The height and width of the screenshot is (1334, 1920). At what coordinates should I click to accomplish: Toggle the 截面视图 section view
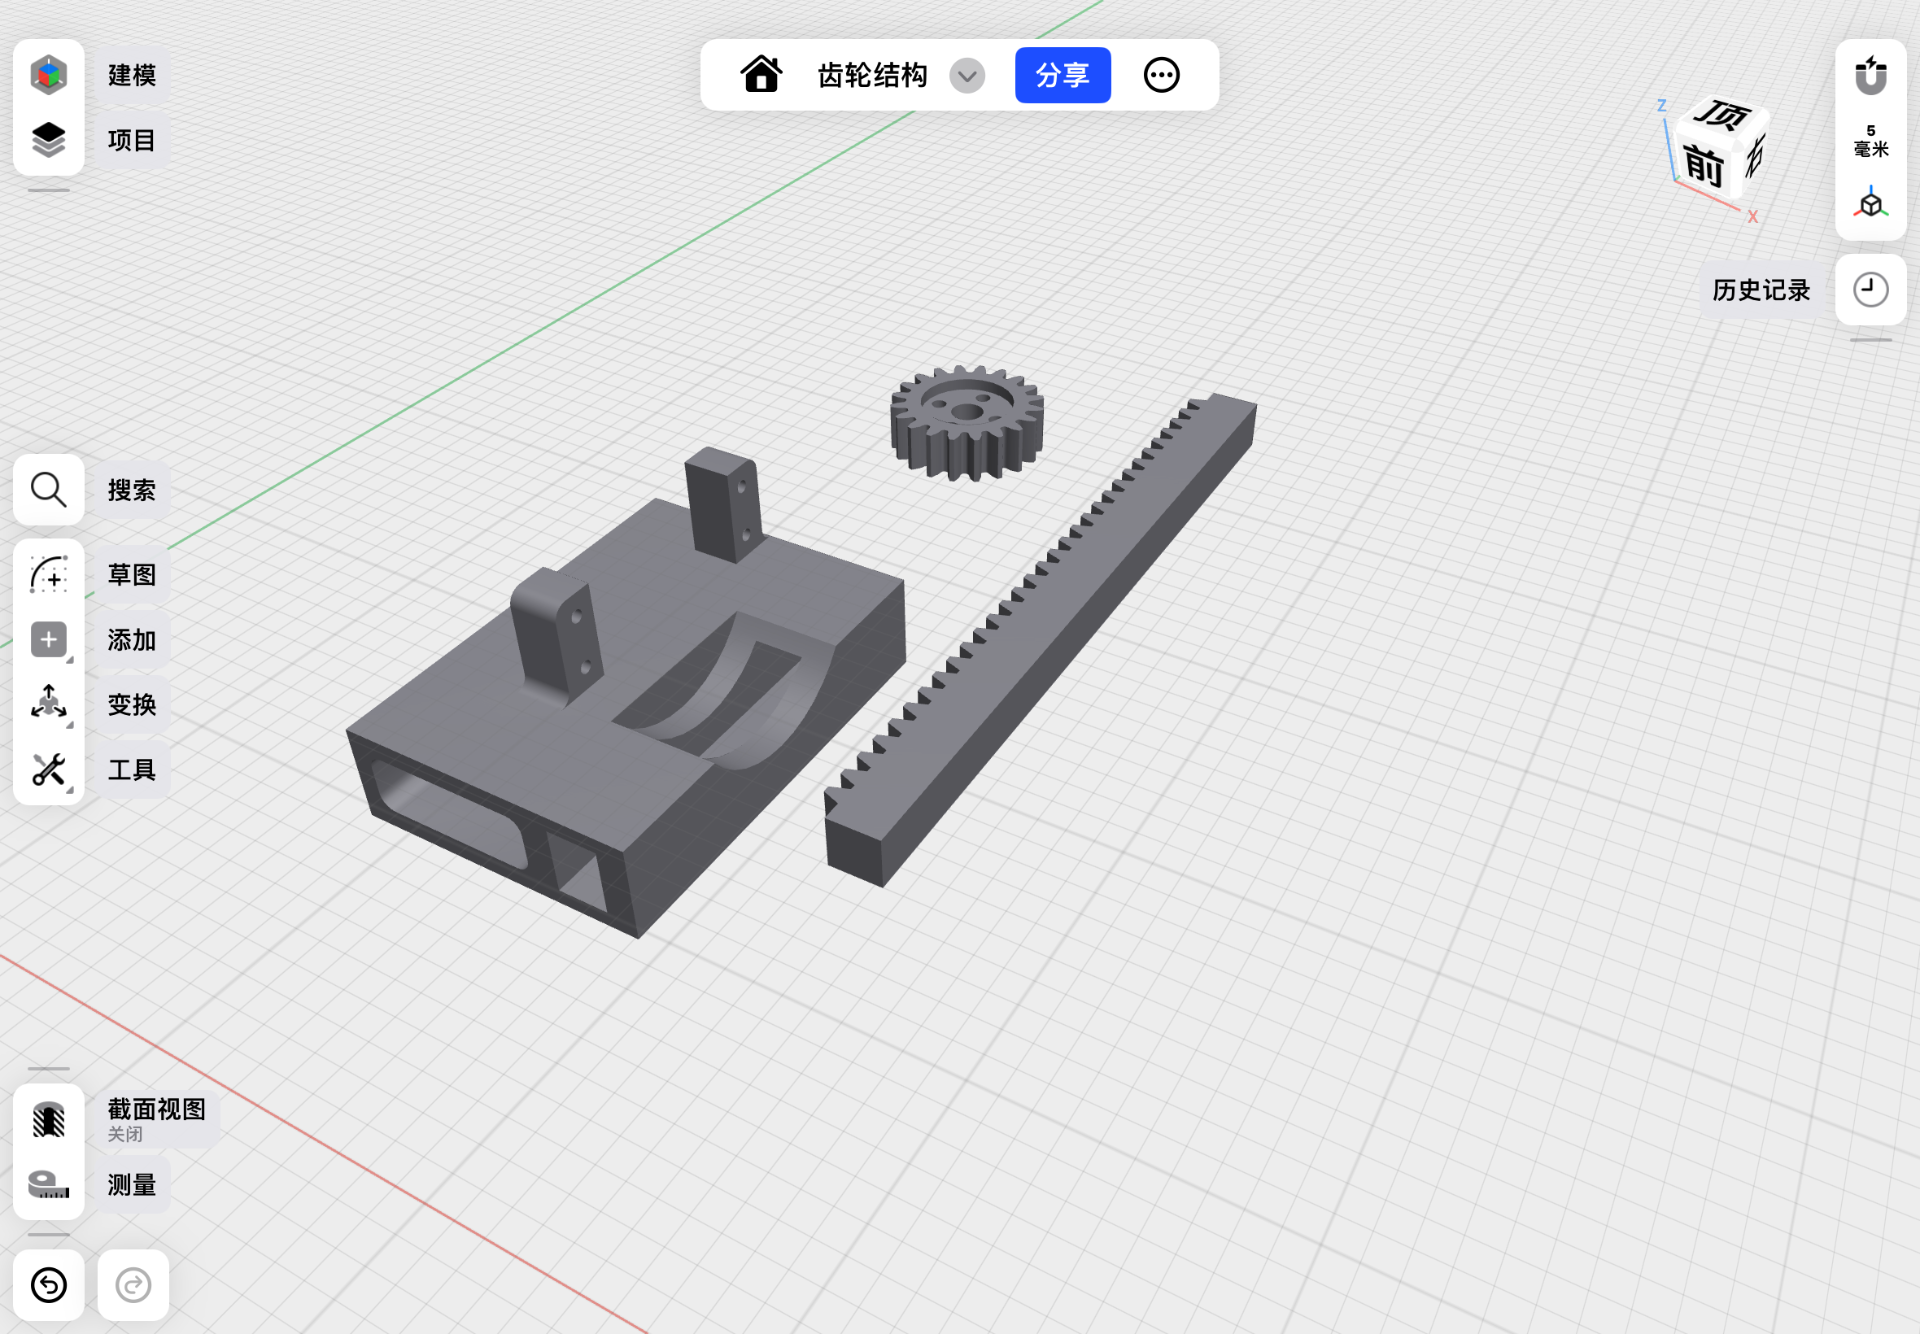pos(48,1120)
